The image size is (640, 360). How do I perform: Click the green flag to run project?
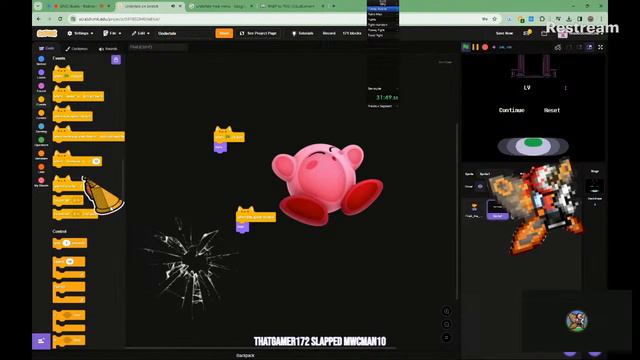(x=466, y=47)
